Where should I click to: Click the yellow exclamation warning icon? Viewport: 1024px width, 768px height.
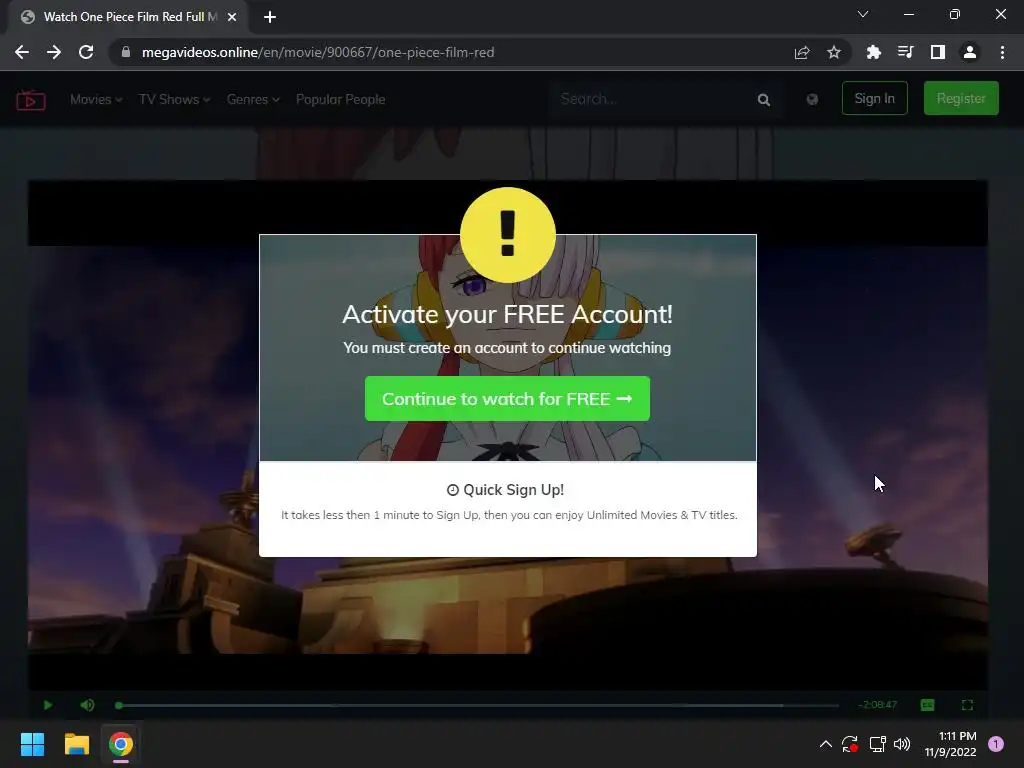(507, 235)
